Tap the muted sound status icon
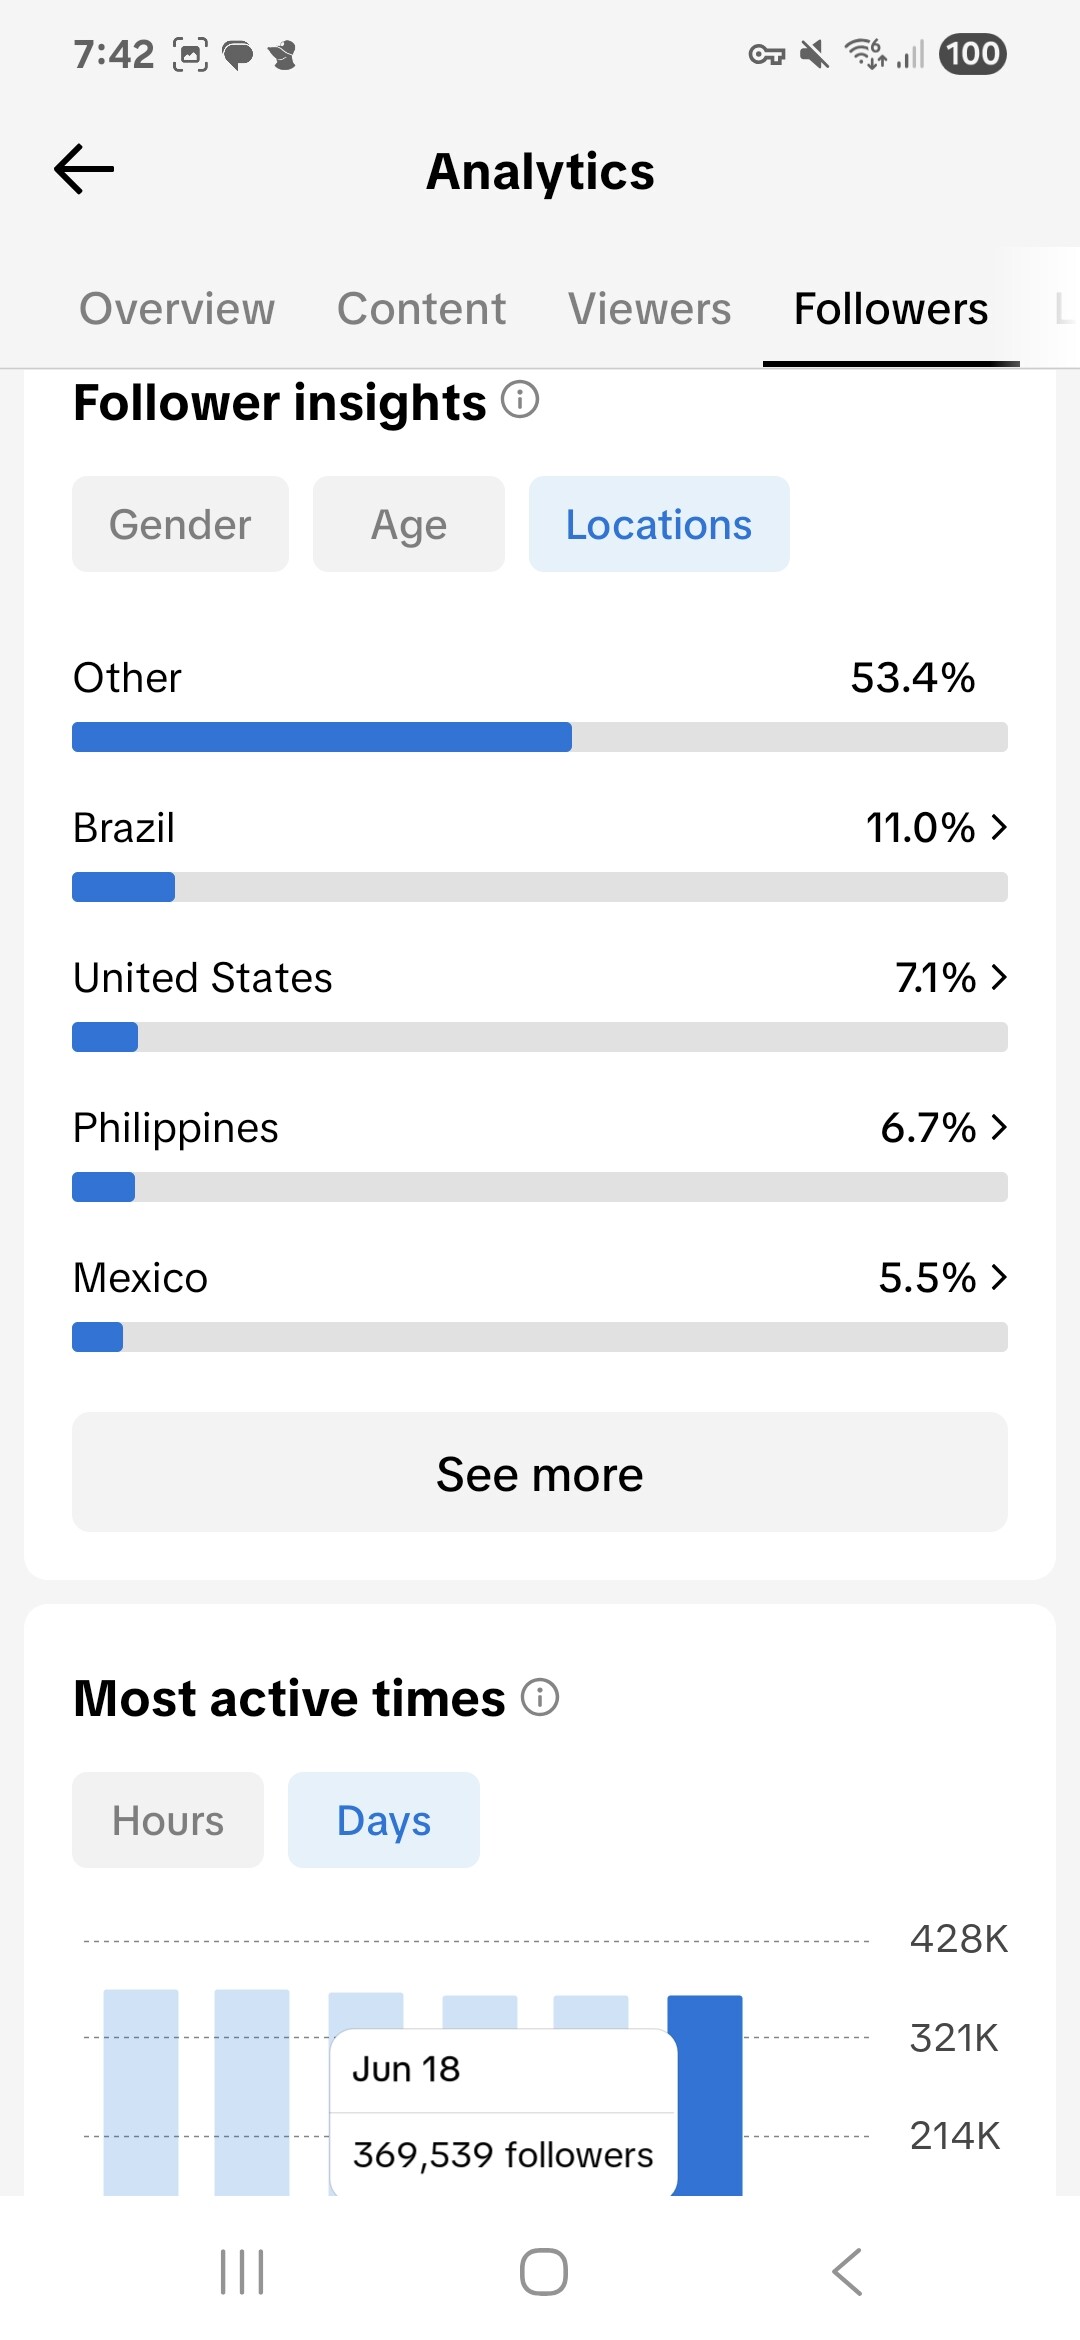 815,54
